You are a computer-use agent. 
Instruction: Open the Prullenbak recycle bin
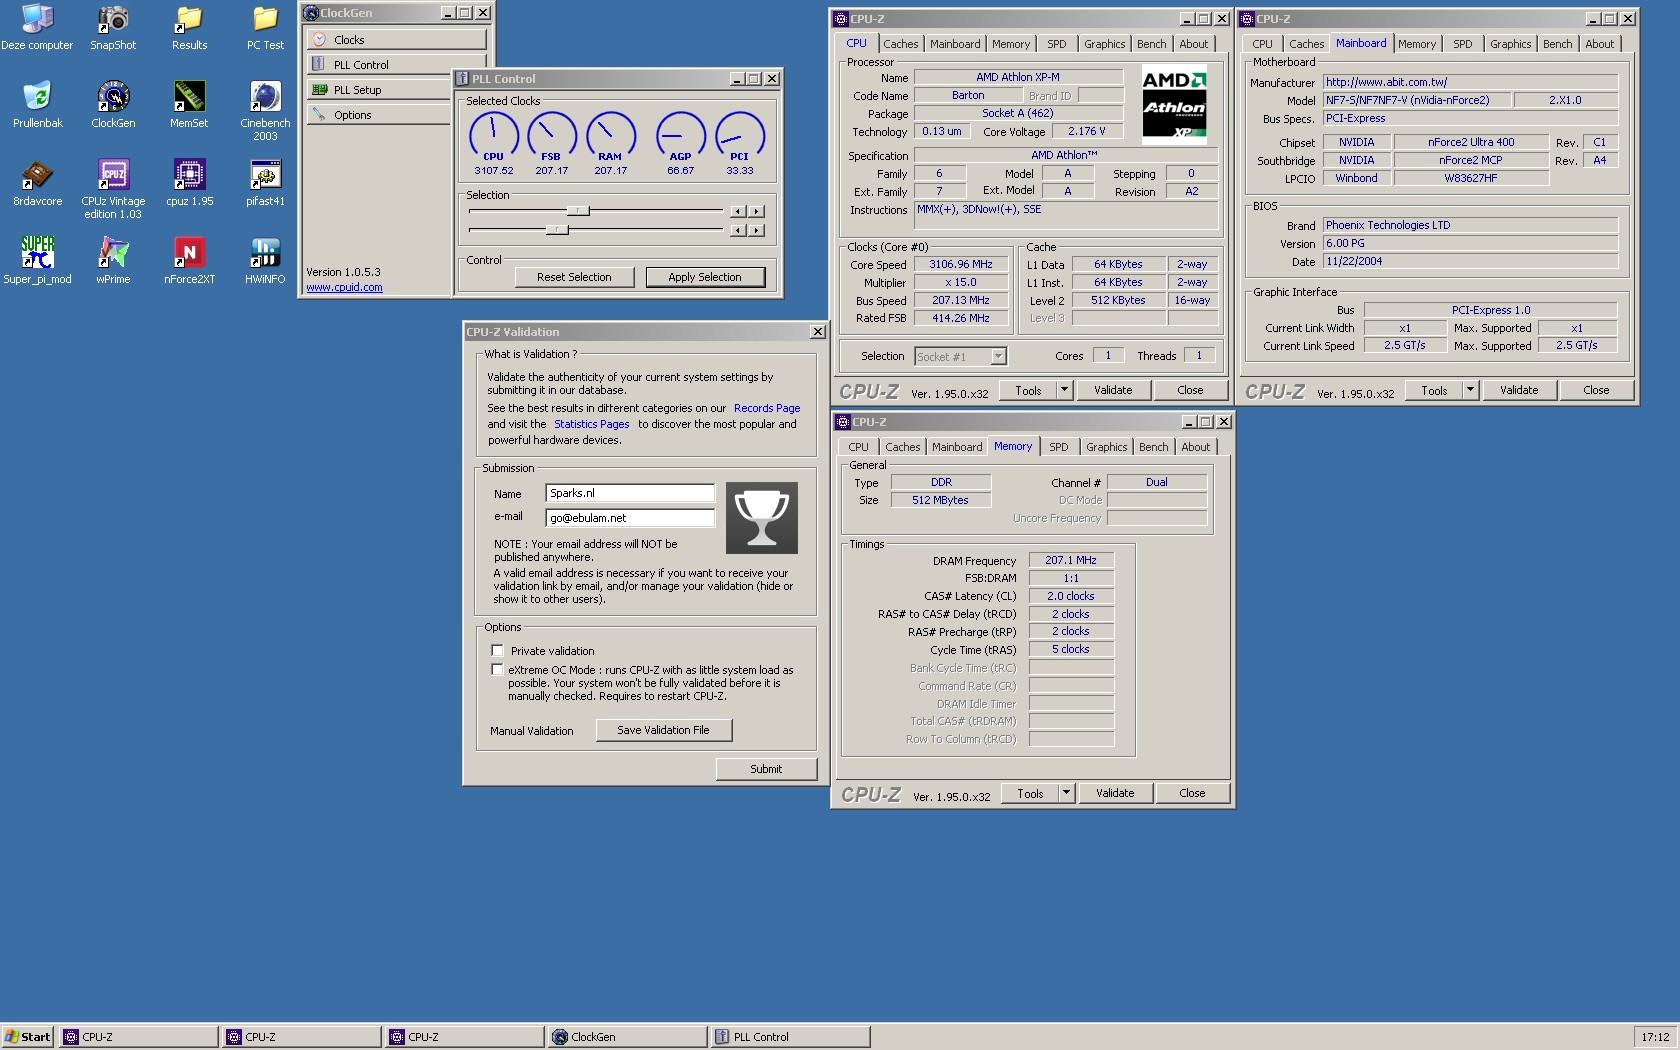[x=37, y=106]
